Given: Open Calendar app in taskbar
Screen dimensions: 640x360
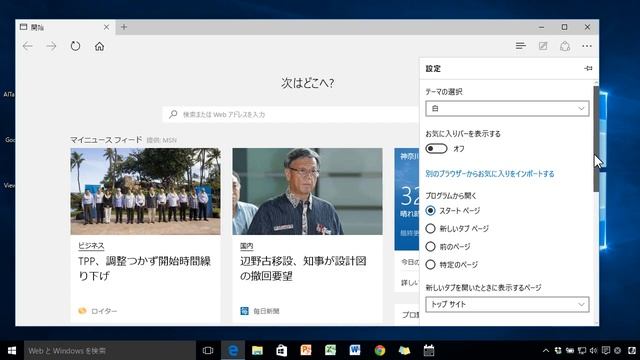Looking at the screenshot, I should (x=429, y=351).
